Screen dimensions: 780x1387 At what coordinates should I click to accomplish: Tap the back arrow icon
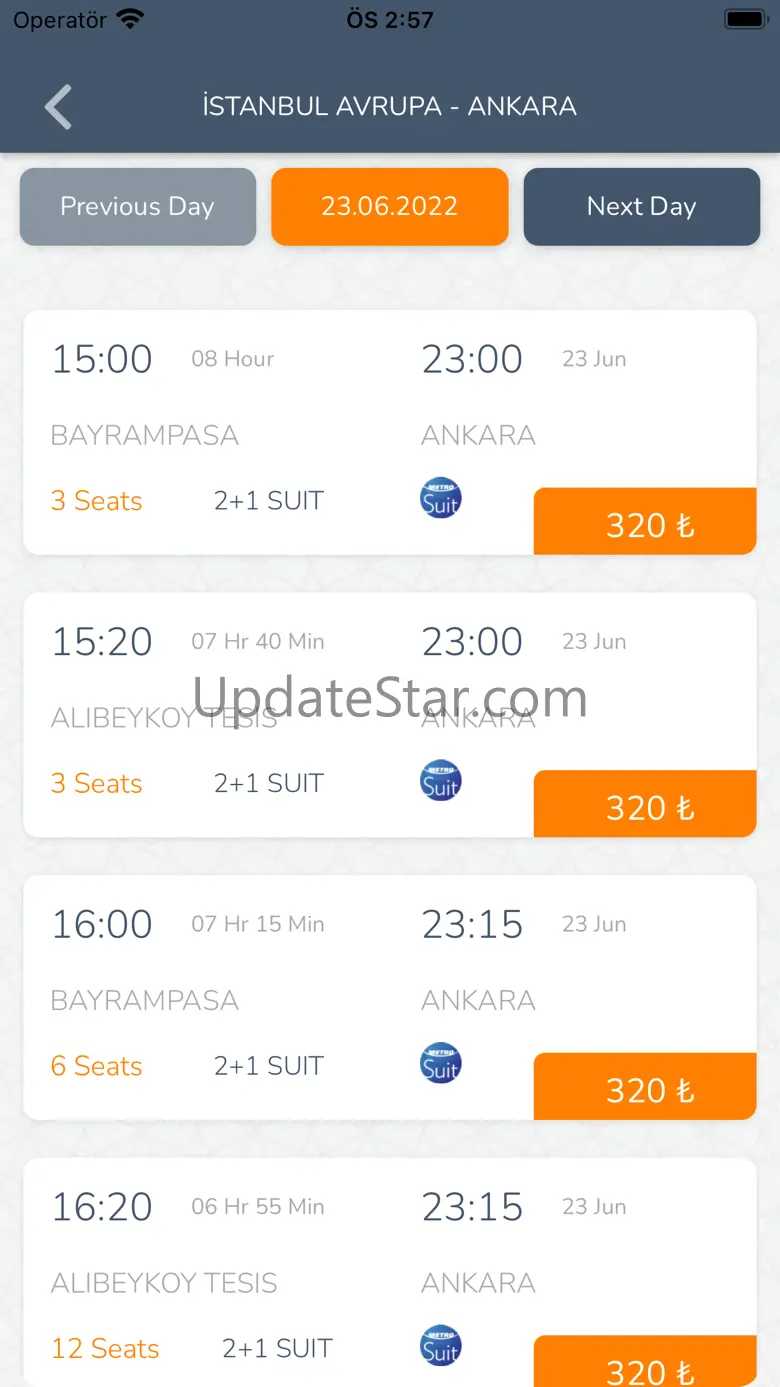[x=59, y=107]
